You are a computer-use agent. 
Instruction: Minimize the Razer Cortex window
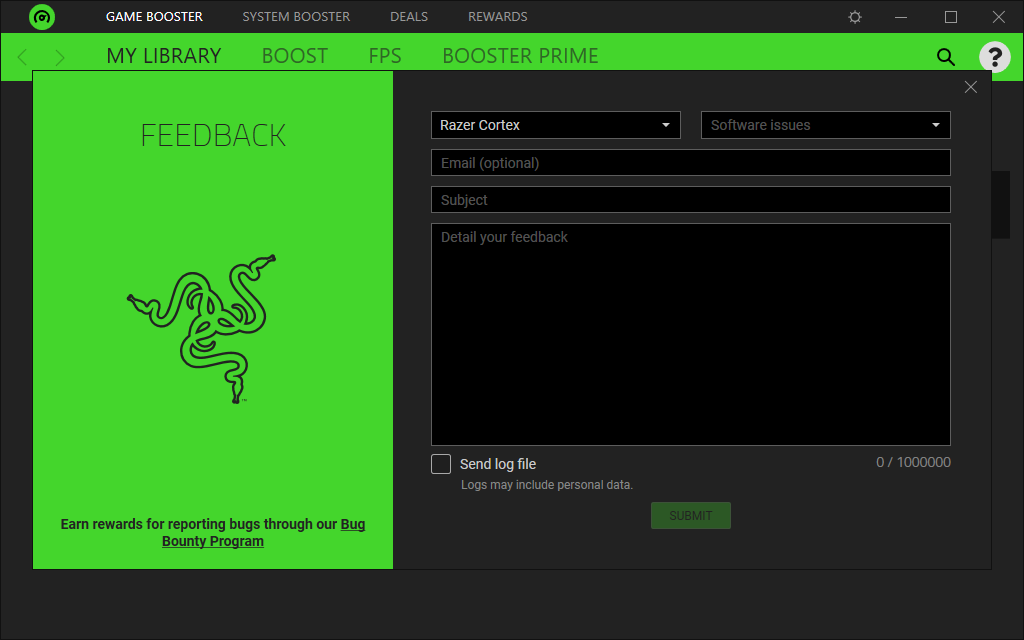click(901, 17)
